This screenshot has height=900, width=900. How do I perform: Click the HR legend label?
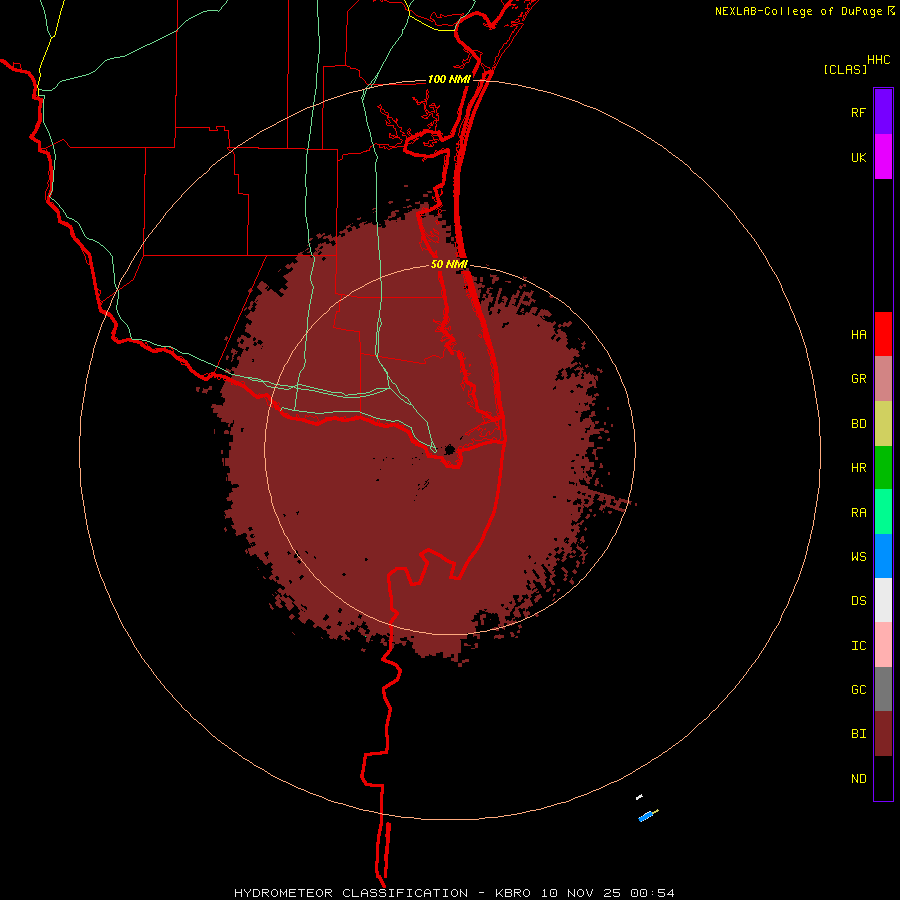click(x=858, y=468)
